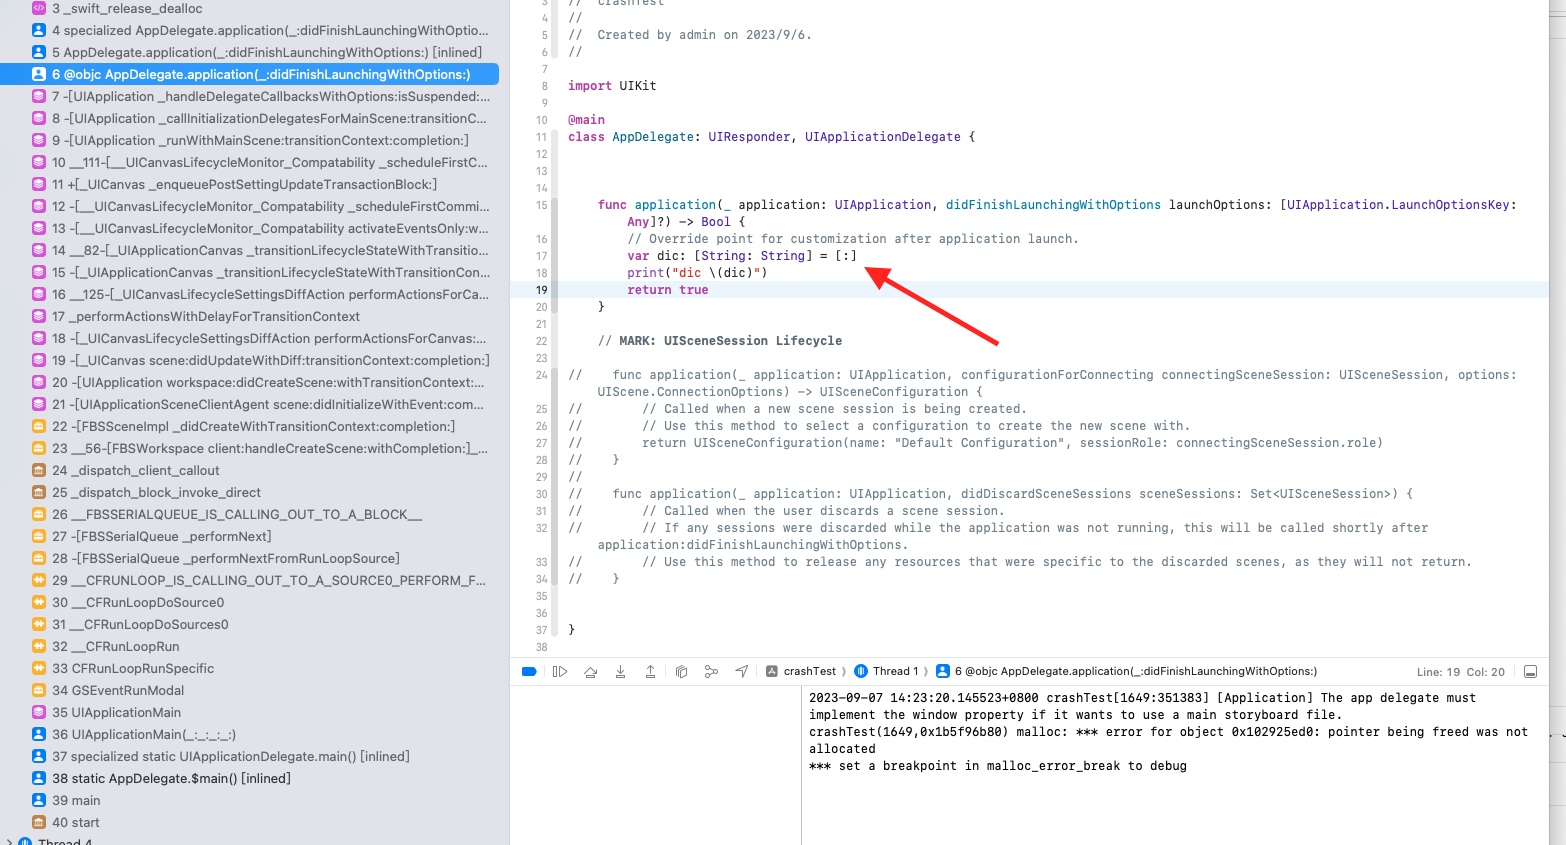Click the MARK: UISceneSession Lifecycle comment

(720, 341)
